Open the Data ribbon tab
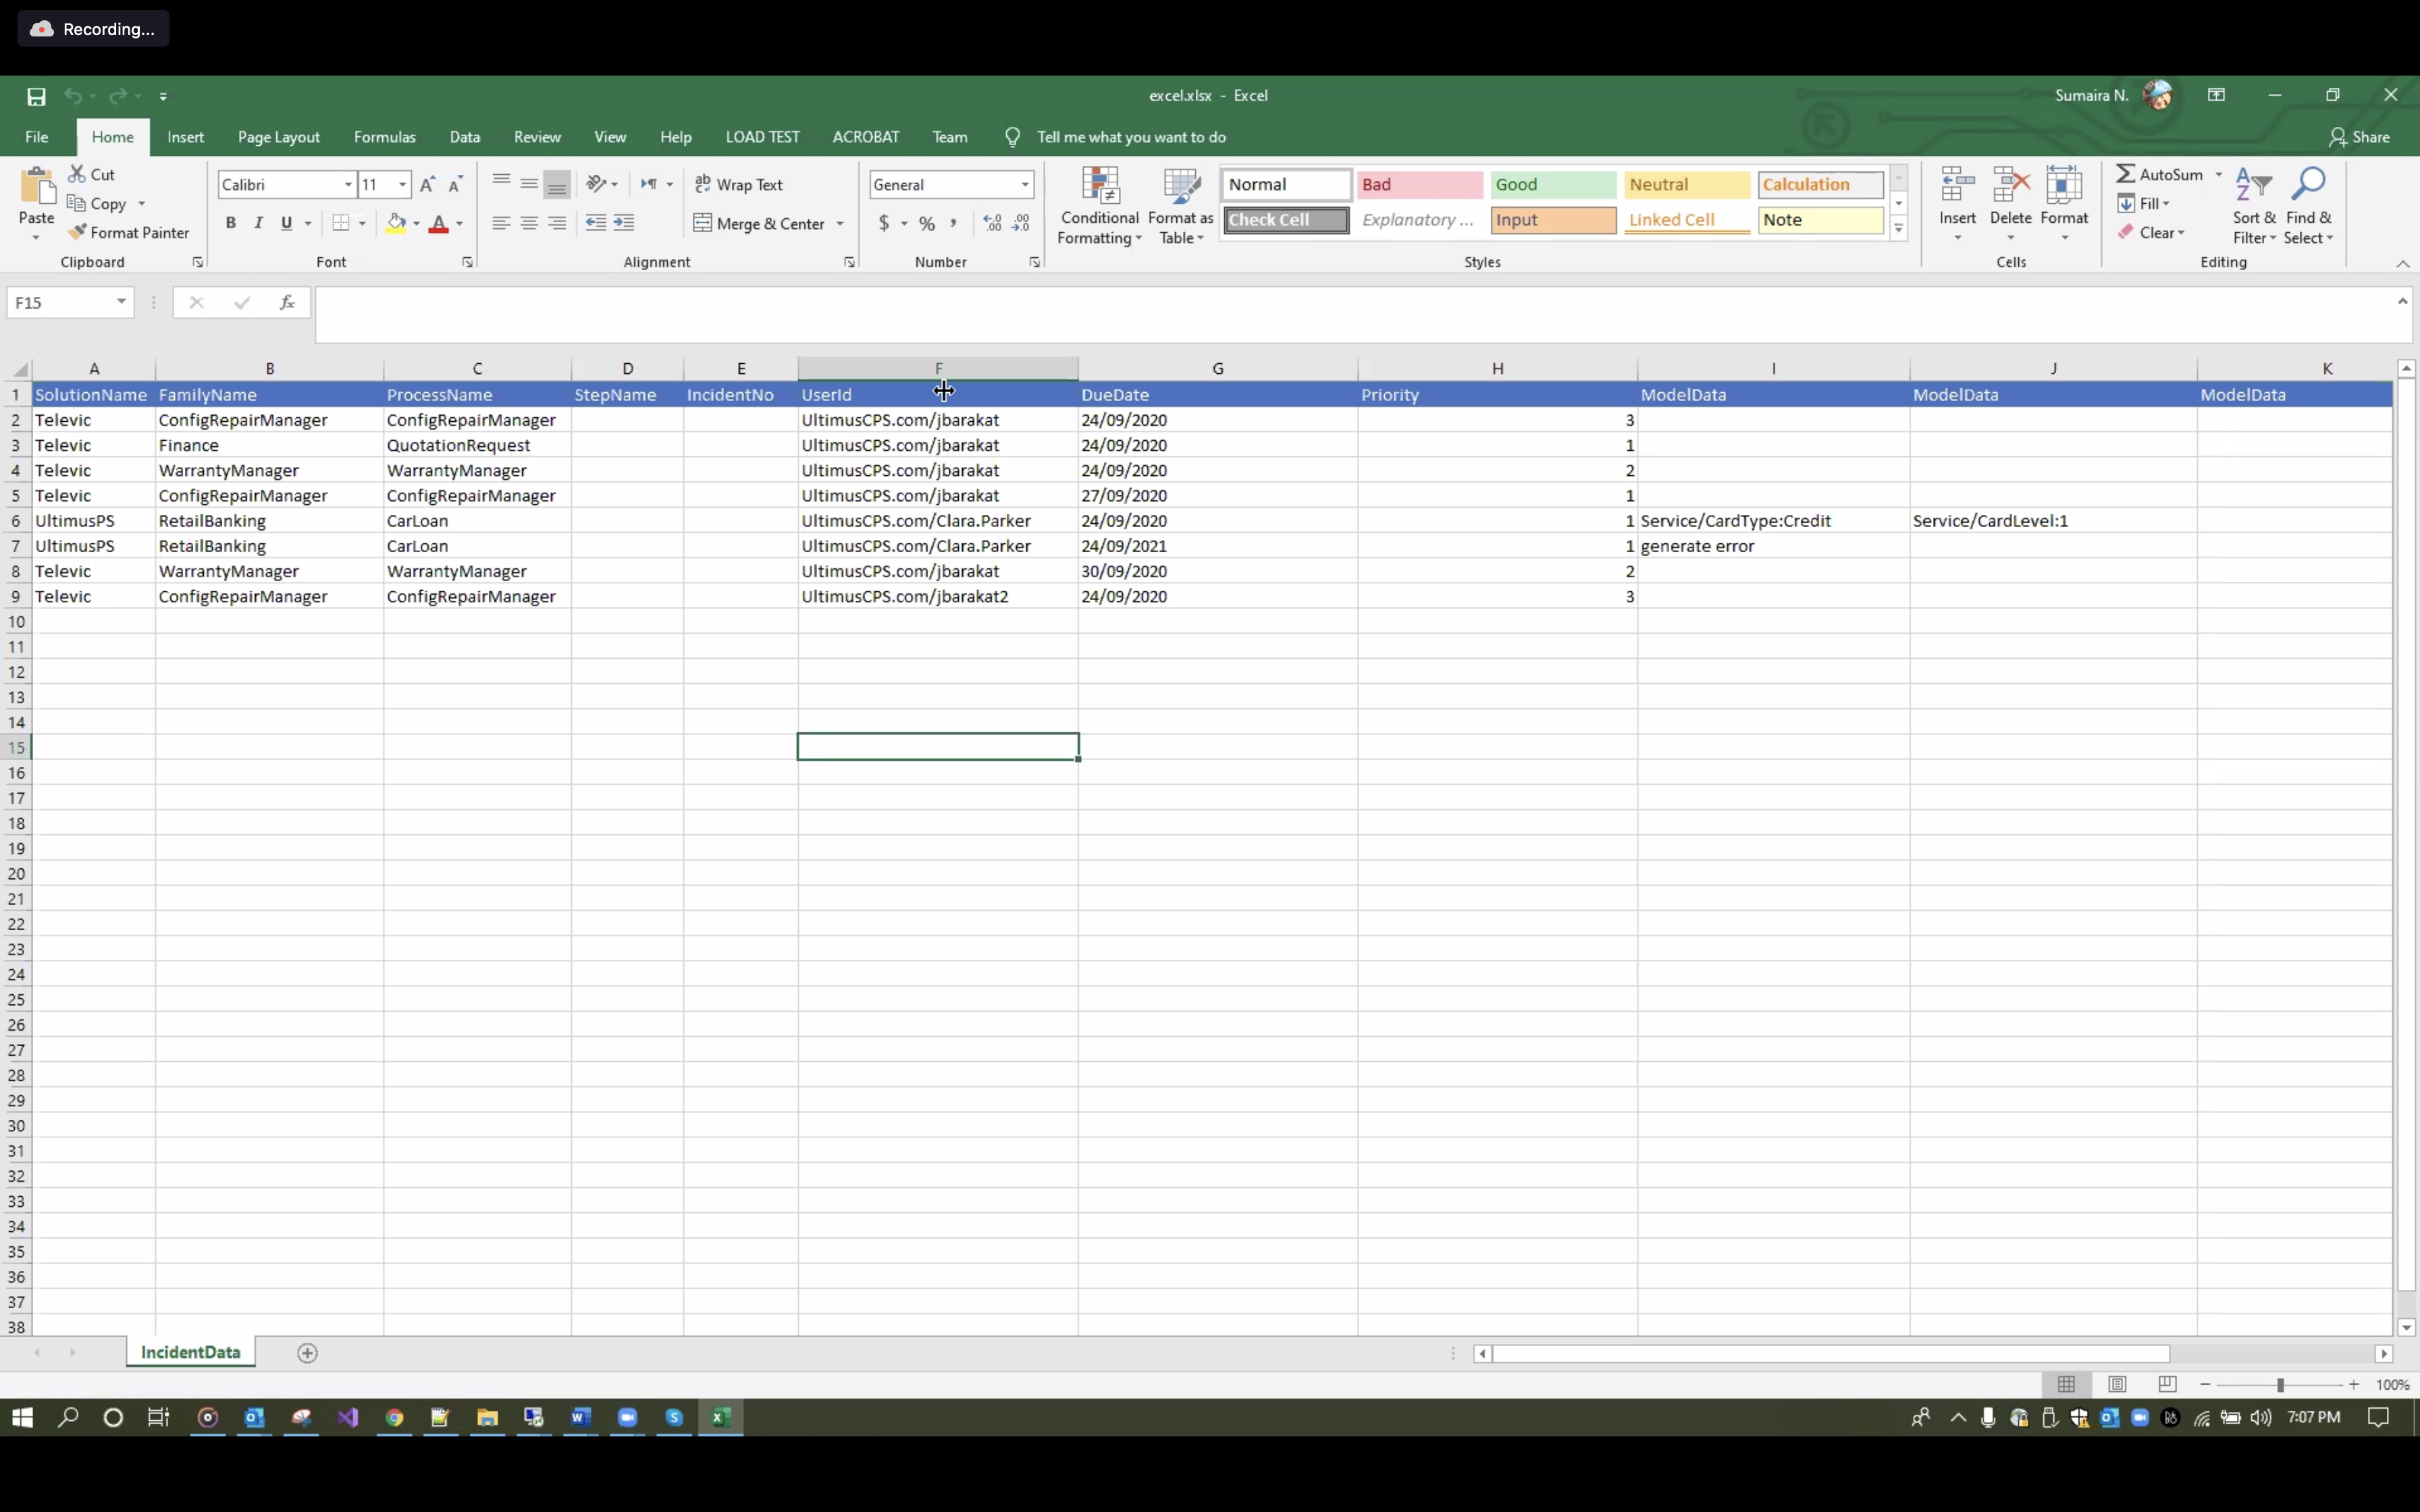This screenshot has width=2420, height=1512. click(x=465, y=137)
